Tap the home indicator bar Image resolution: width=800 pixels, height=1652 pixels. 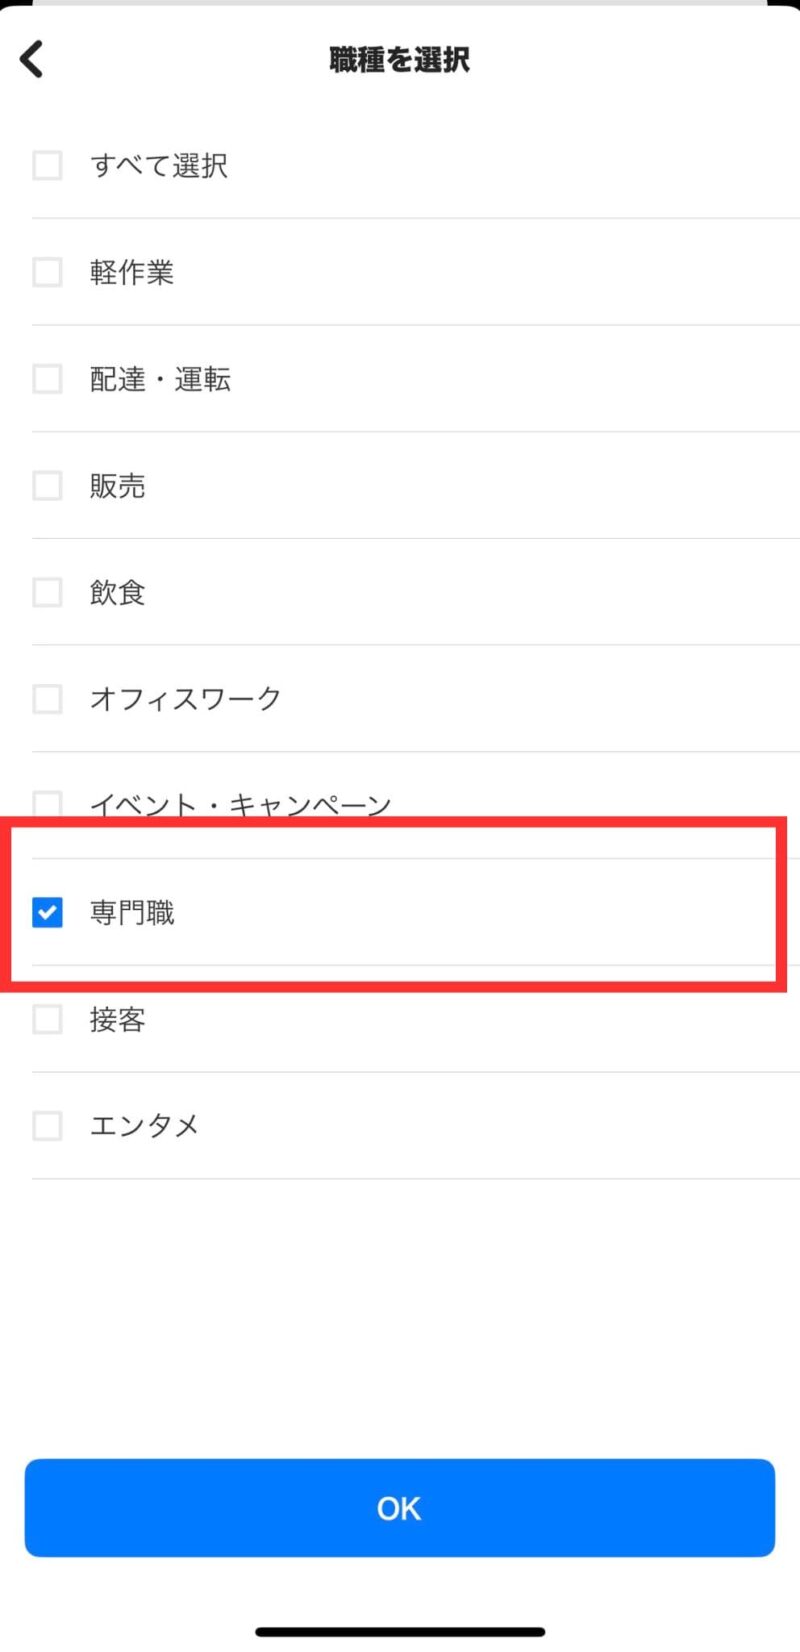click(400, 1632)
